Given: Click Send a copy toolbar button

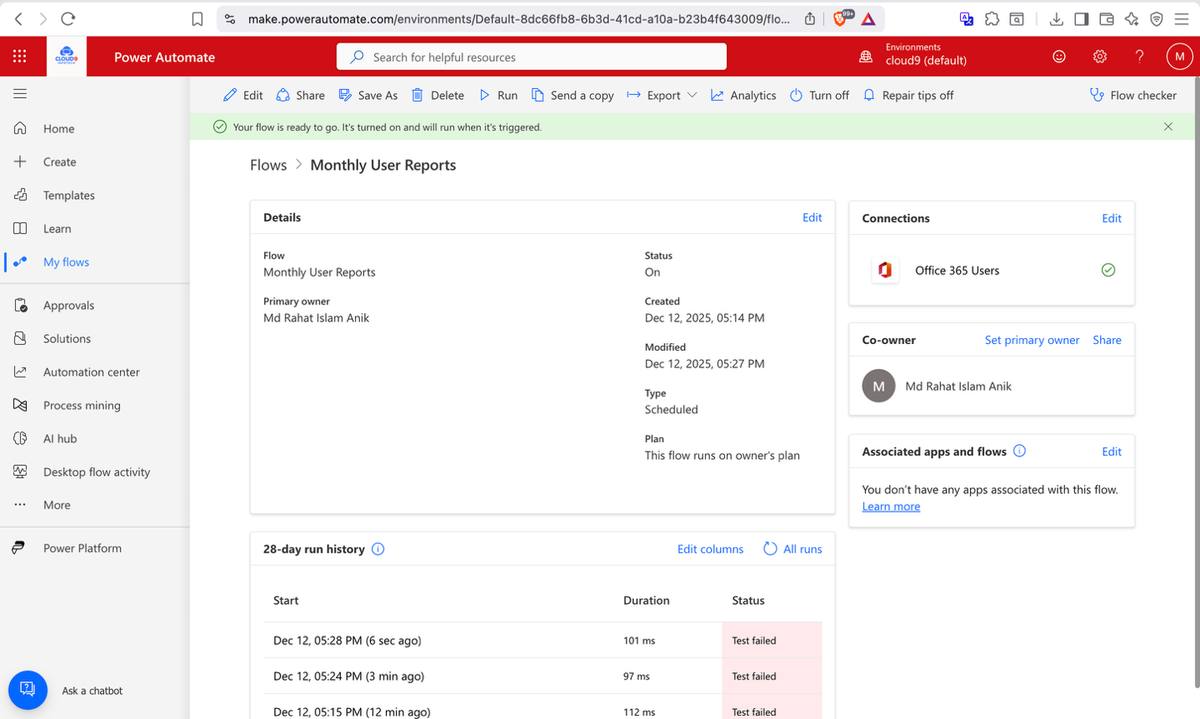Looking at the screenshot, I should pyautogui.click(x=572, y=95).
